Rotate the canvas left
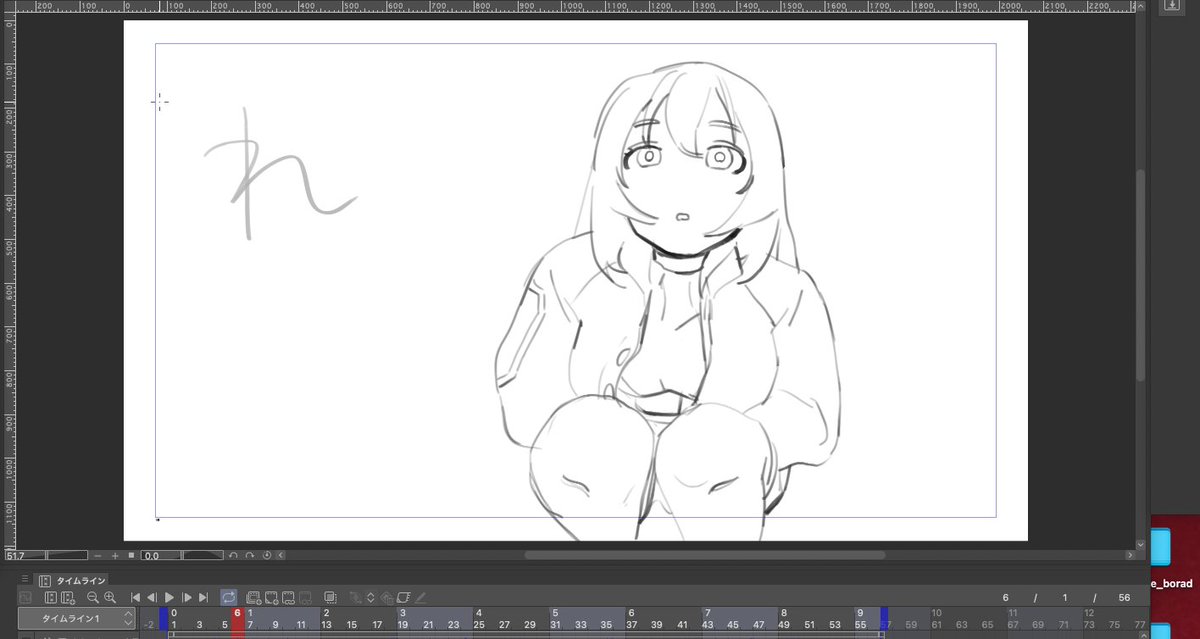Screen dimensions: 1200x639 233,555
